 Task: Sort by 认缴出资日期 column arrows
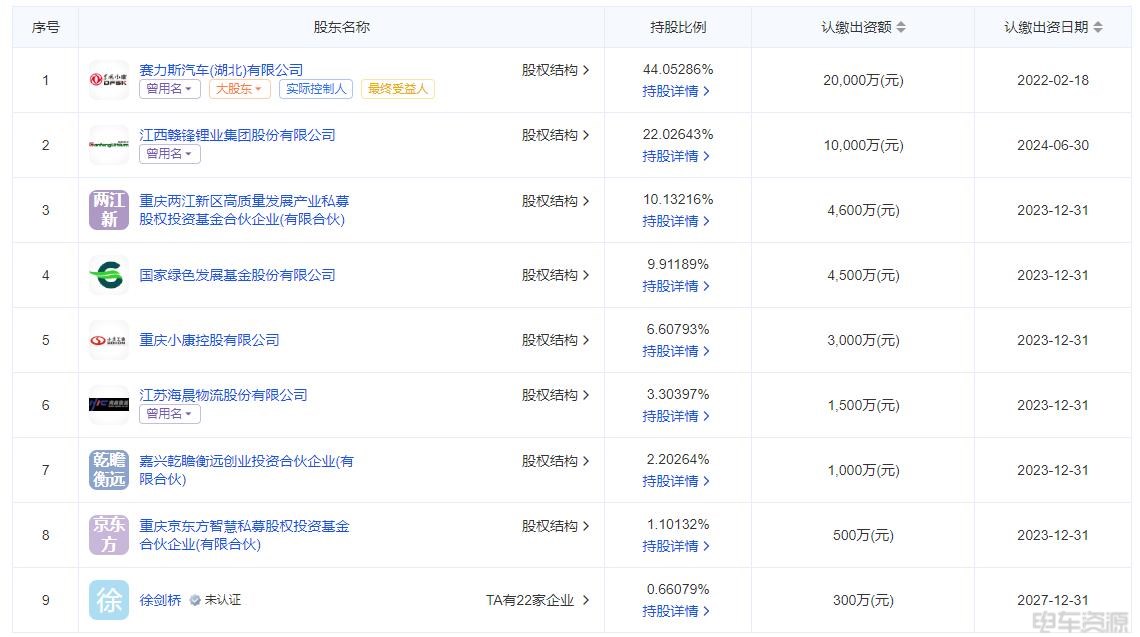click(1098, 28)
